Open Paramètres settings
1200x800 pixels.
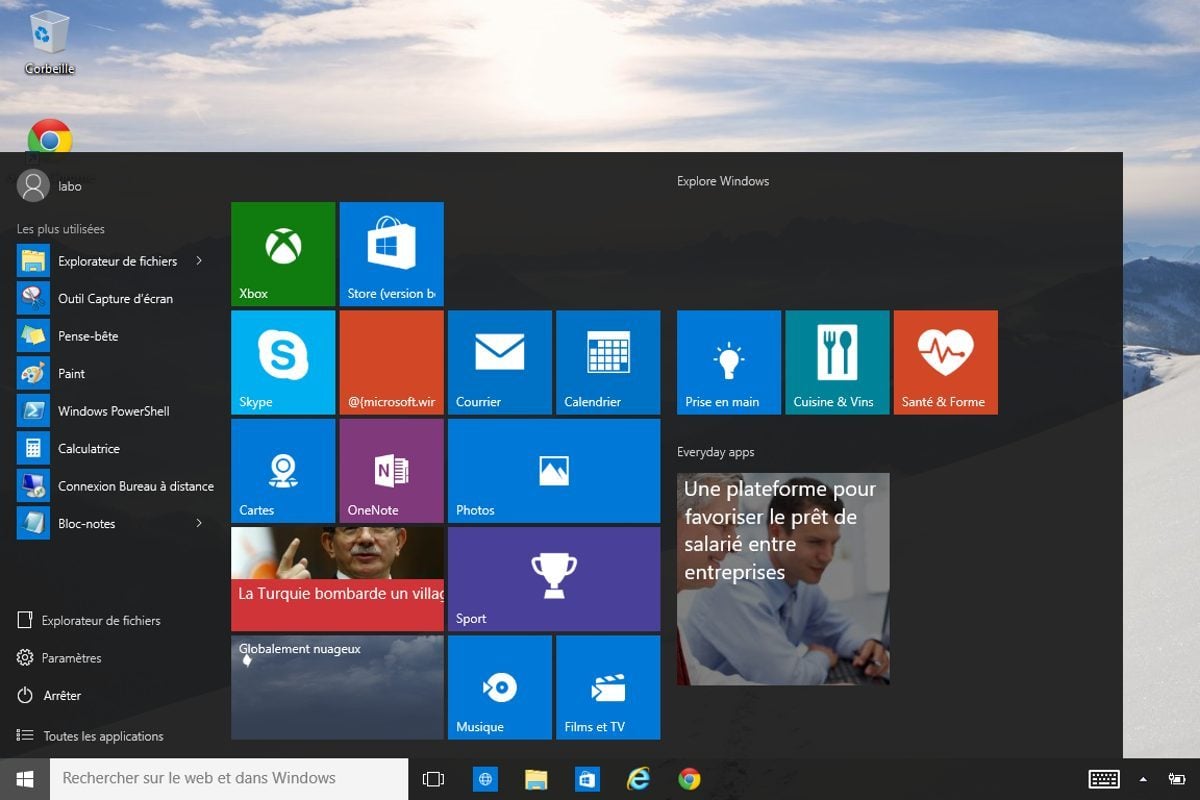pos(60,658)
